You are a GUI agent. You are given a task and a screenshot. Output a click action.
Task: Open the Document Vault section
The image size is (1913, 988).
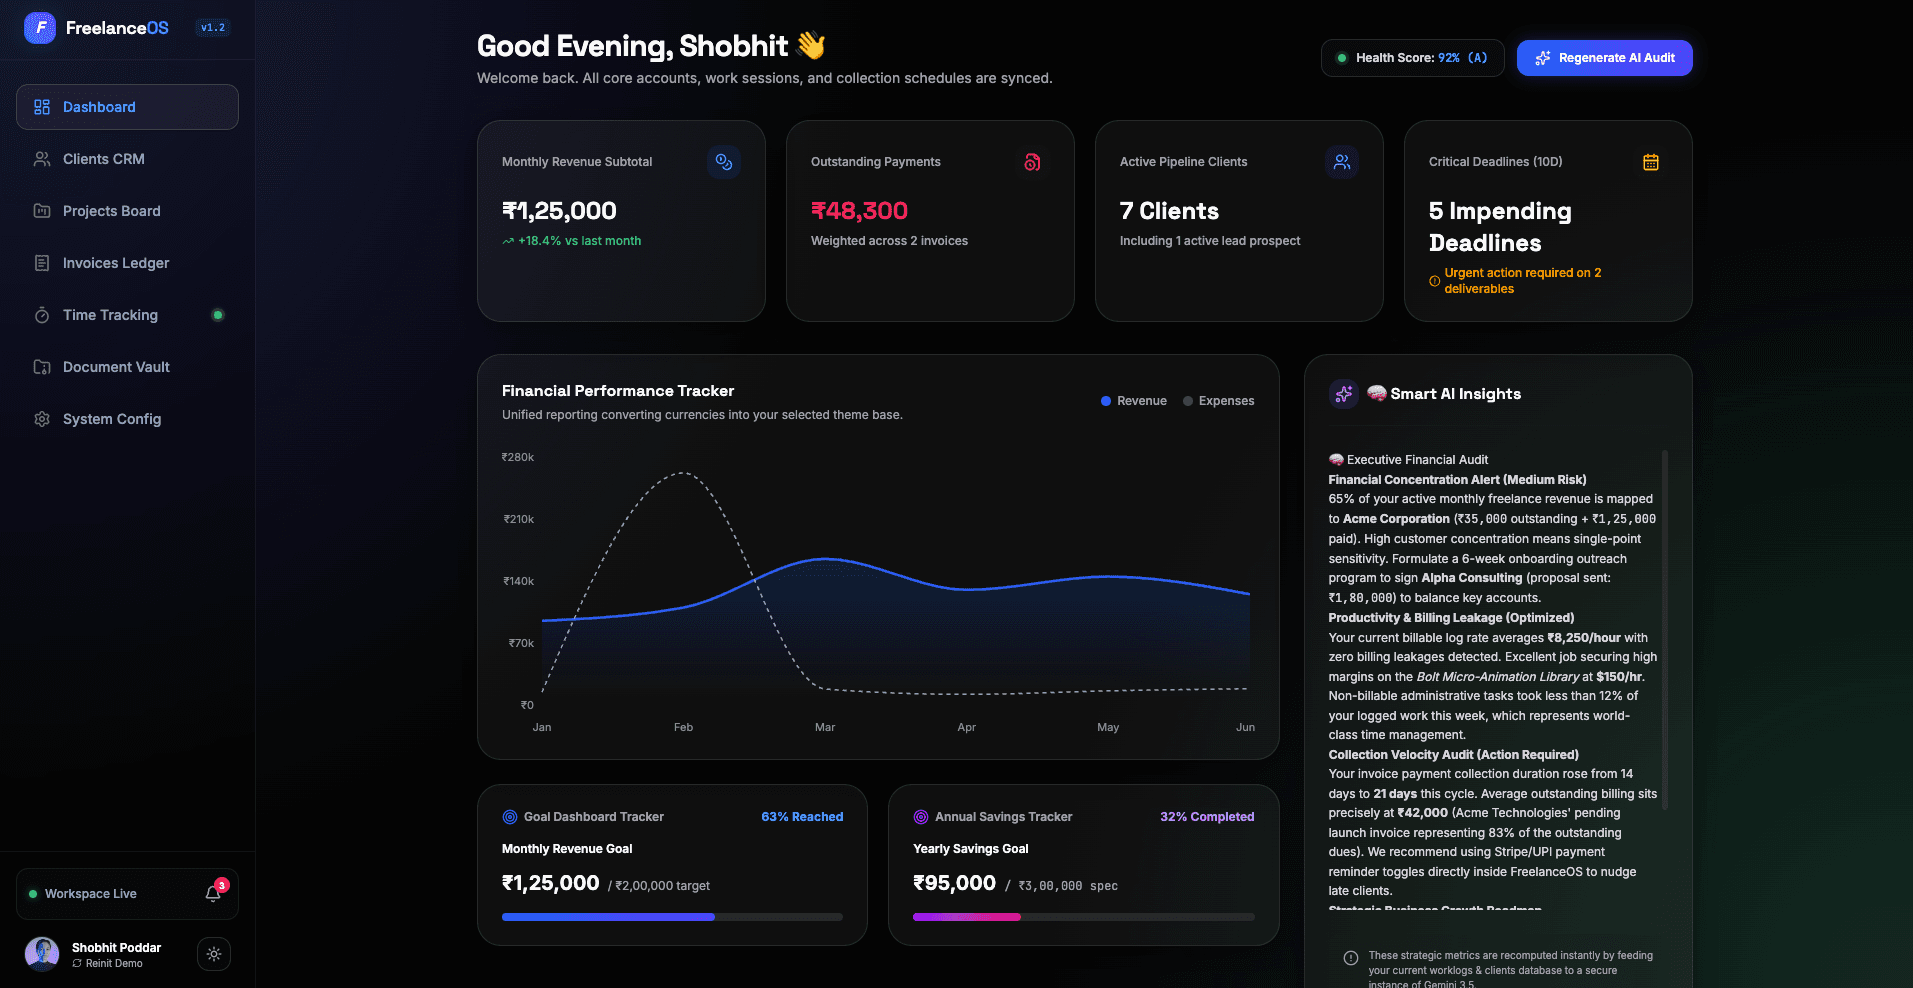[127, 367]
